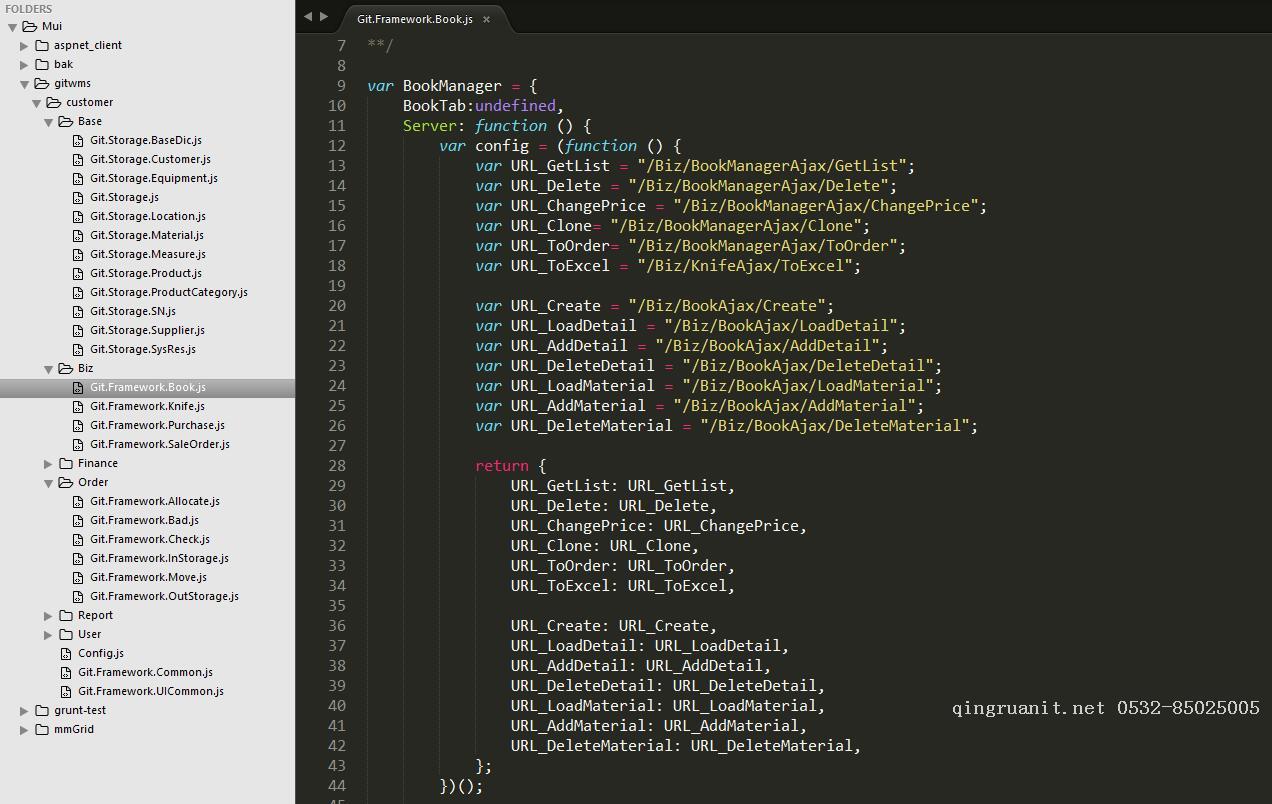Viewport: 1272px width, 804px height.
Task: Click the Git.Framework.Knife.js file icon
Action: coord(78,406)
